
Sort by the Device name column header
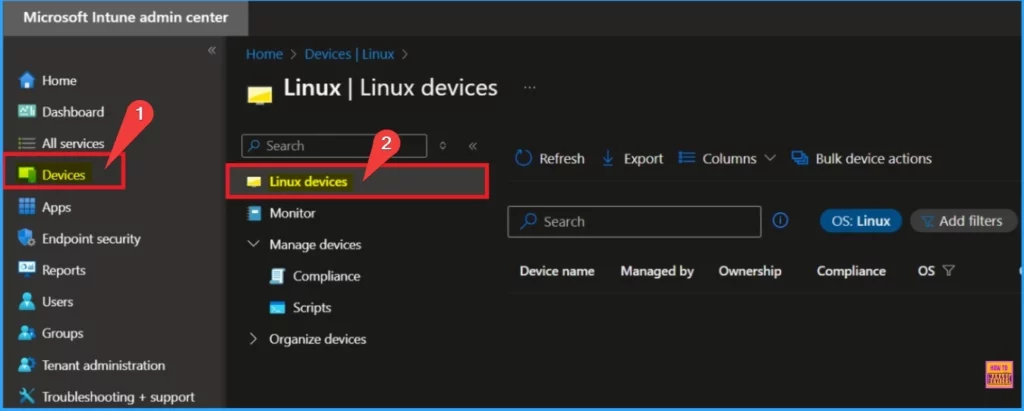(557, 271)
